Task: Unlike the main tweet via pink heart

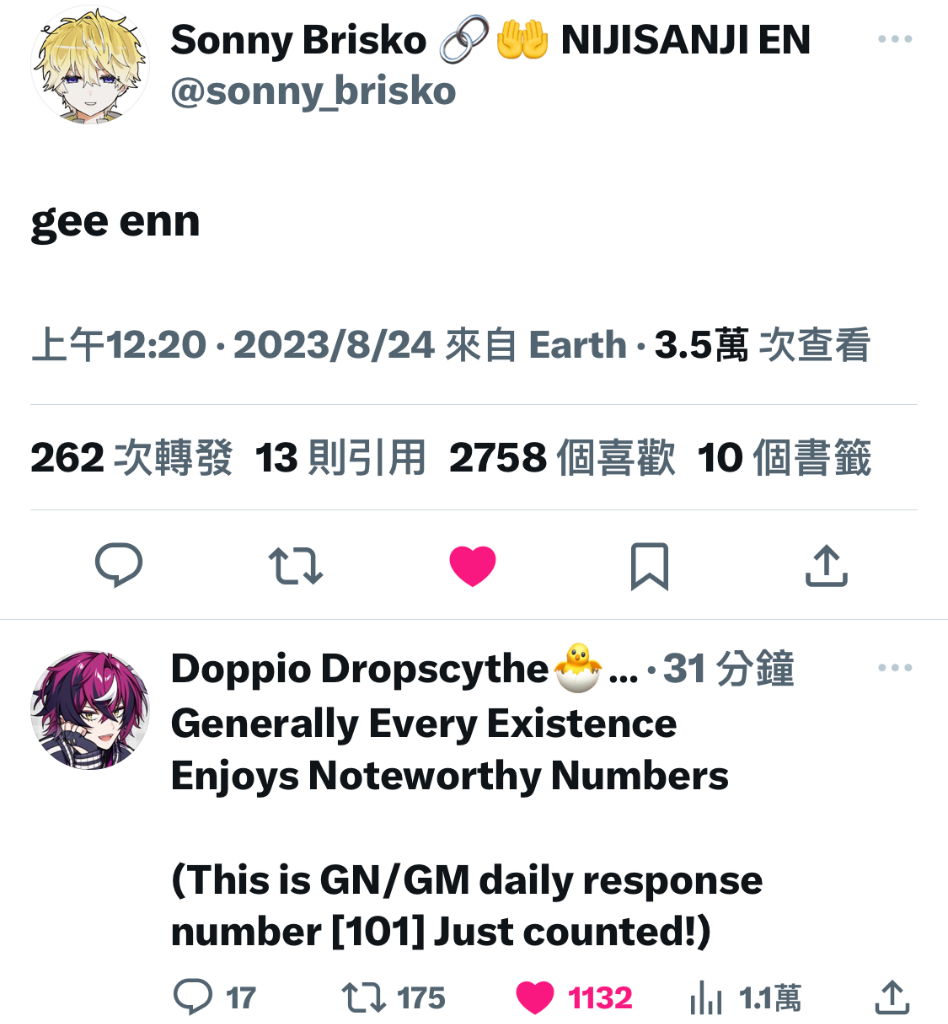Action: 473,566
